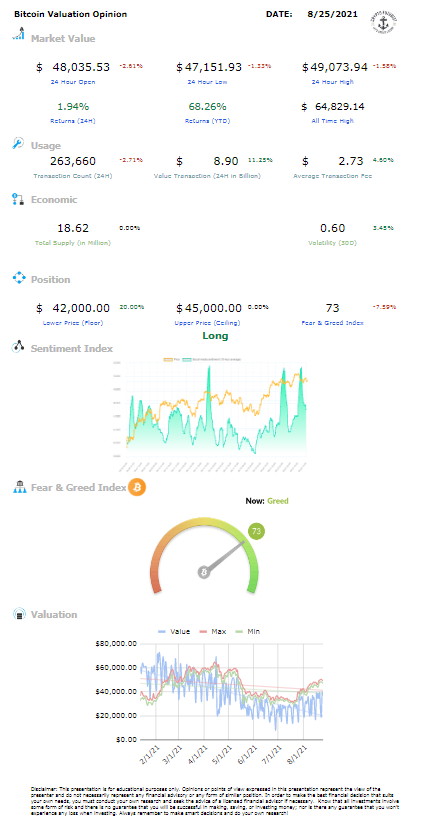Click the anchor logo in top right

384,21
